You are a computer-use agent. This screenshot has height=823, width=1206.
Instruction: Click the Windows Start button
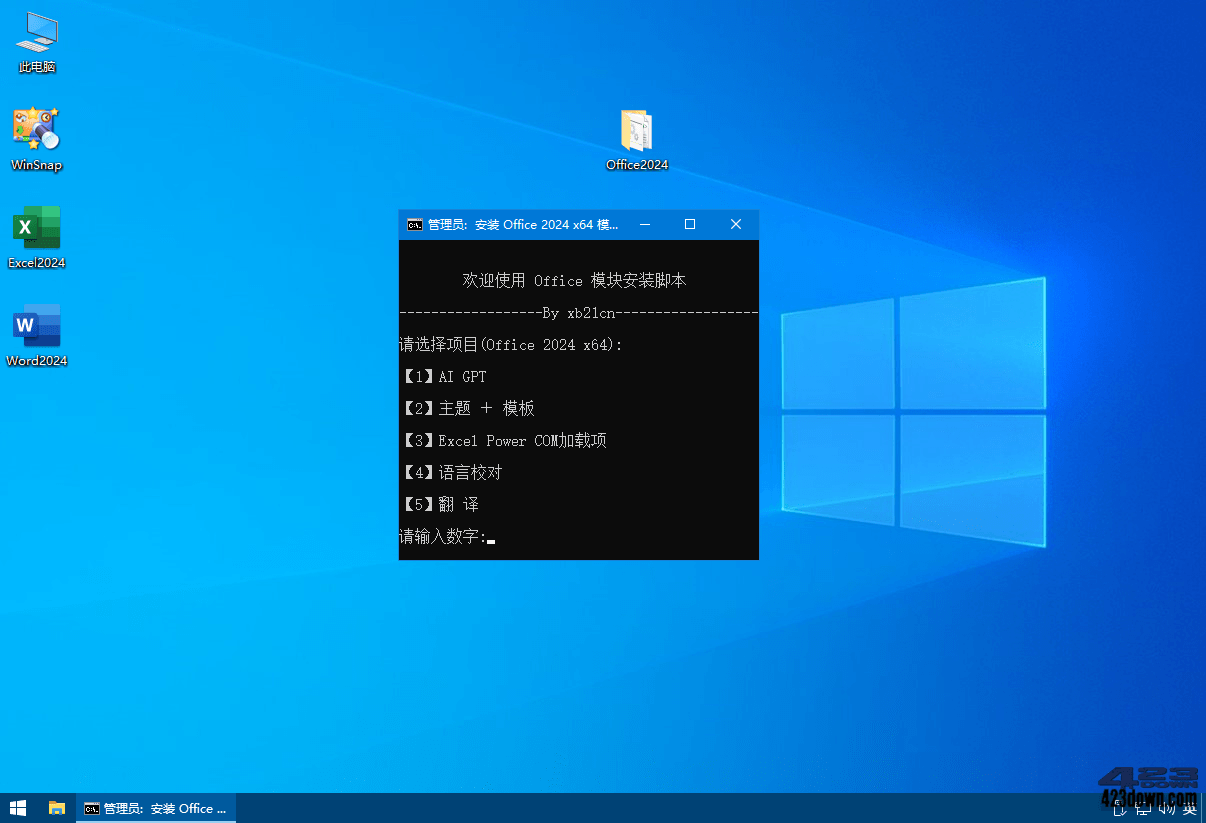16,808
